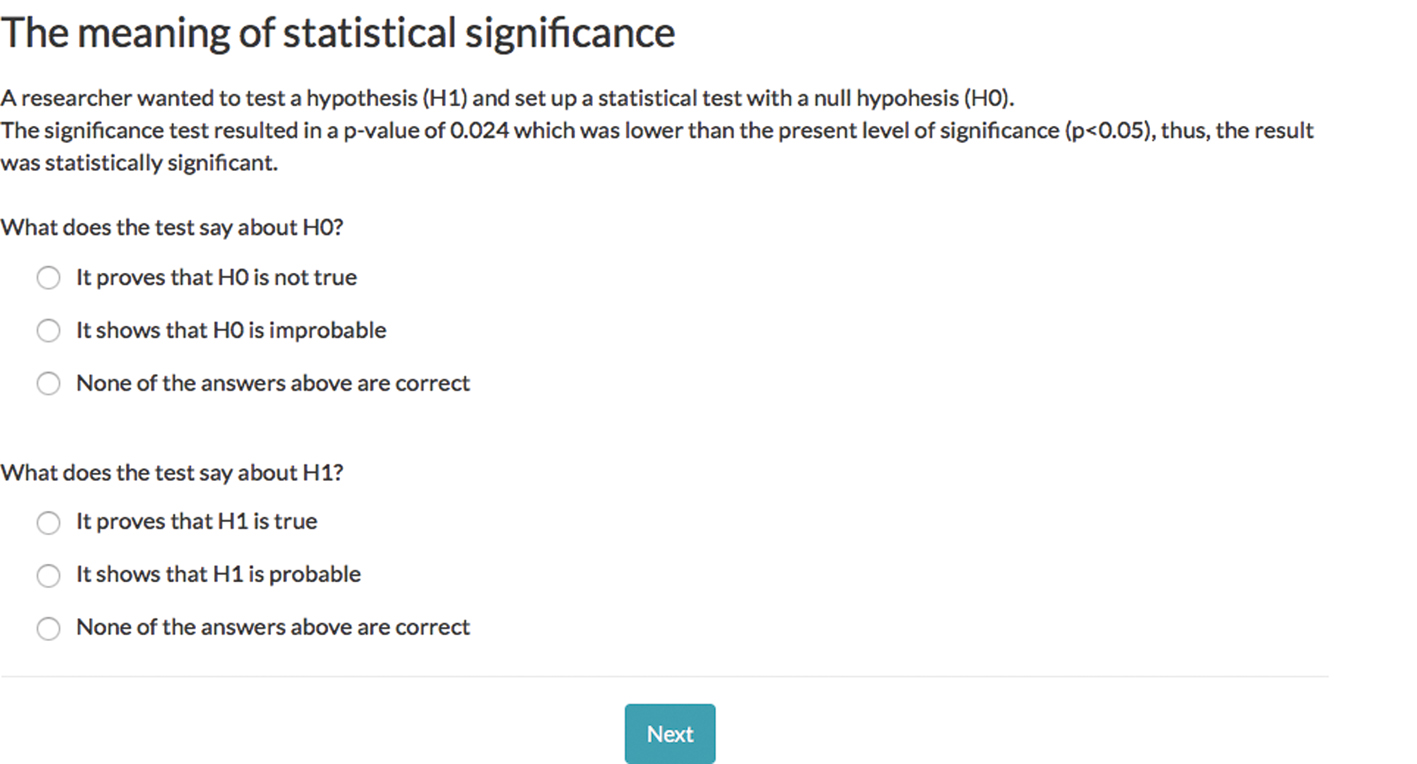Click the text line 'was statistically significant.'
Viewport: 1417px width, 764px height.
tap(139, 163)
